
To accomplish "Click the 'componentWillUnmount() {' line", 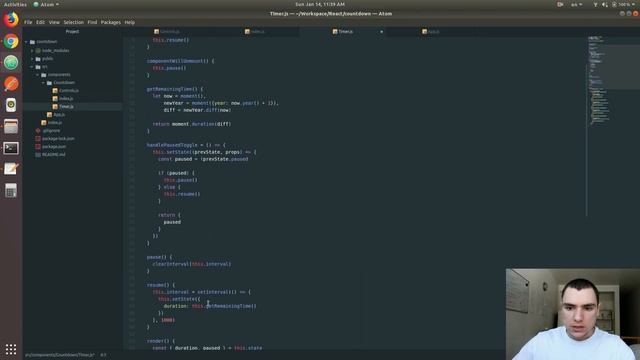I will (180, 61).
